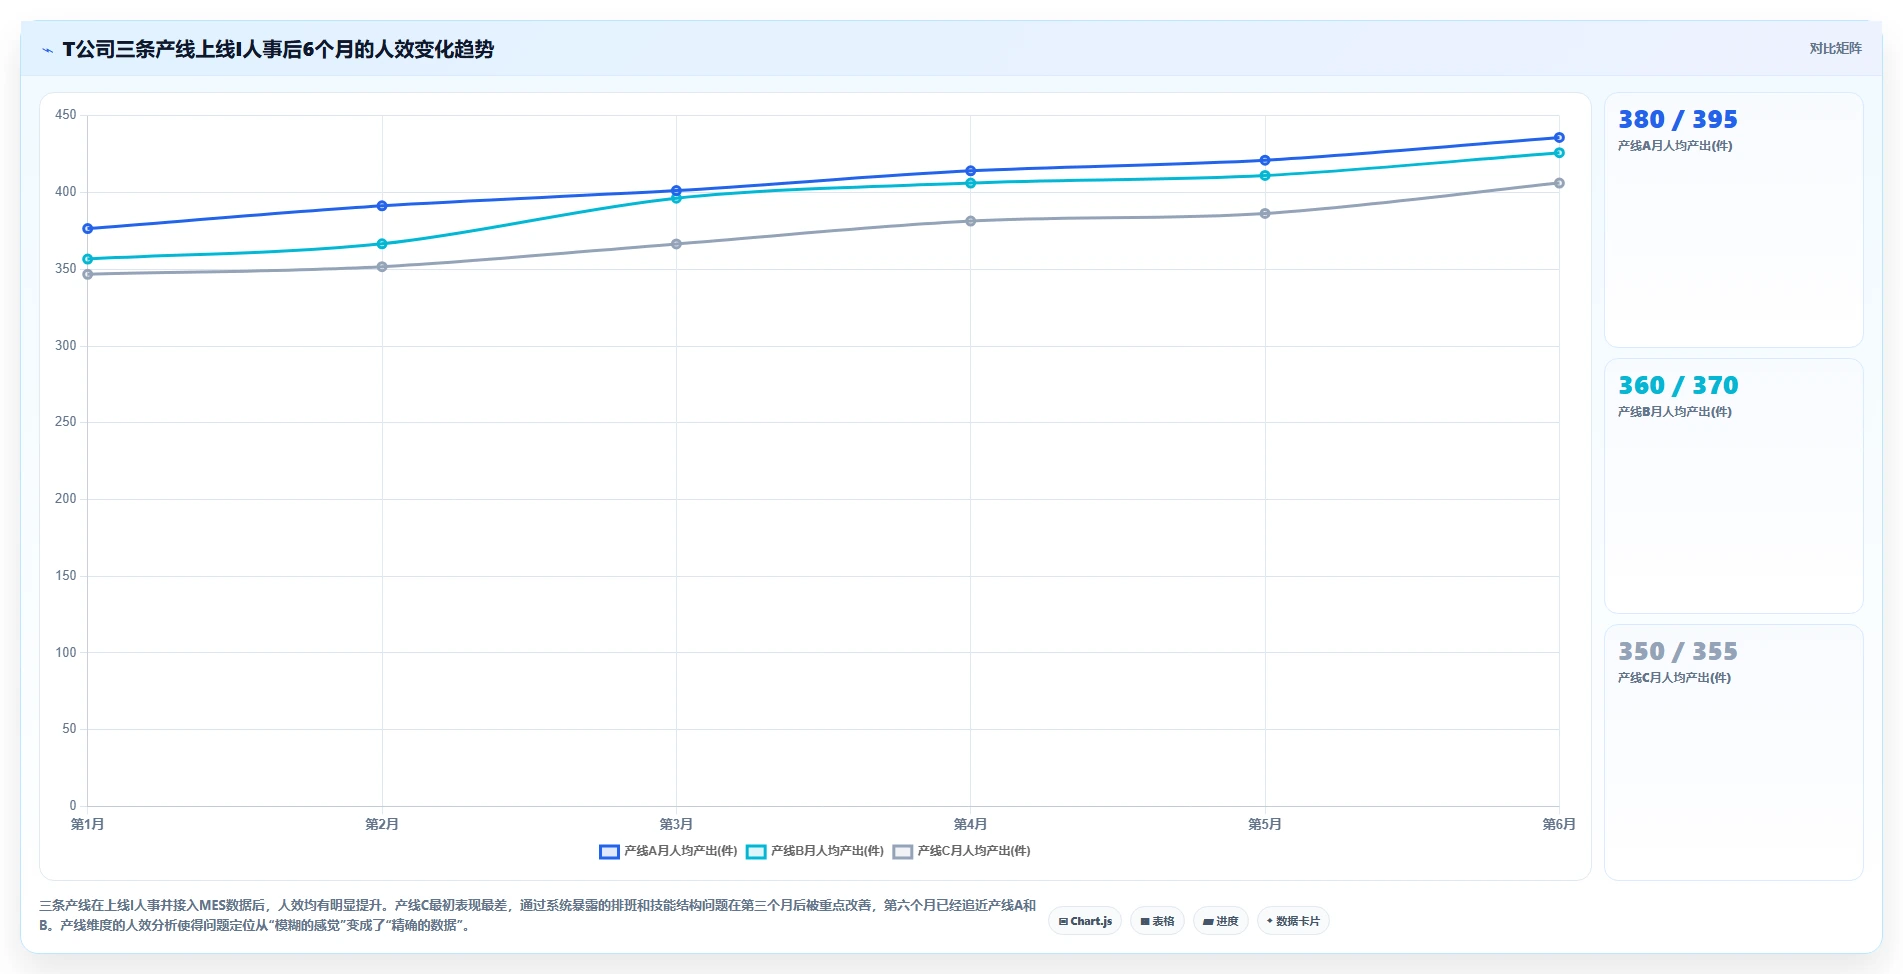This screenshot has width=1903, height=974.
Task: Click the 产线A月人均产出(件) legend label
Action: click(x=680, y=851)
